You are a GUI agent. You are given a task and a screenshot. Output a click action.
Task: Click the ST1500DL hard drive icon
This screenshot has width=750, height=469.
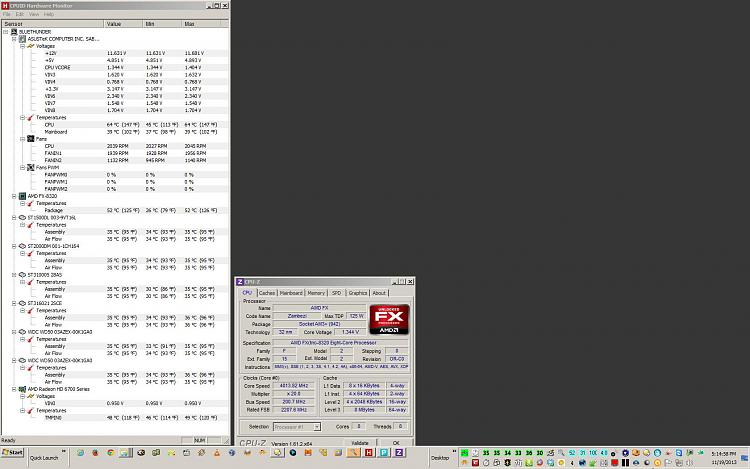pos(22,218)
